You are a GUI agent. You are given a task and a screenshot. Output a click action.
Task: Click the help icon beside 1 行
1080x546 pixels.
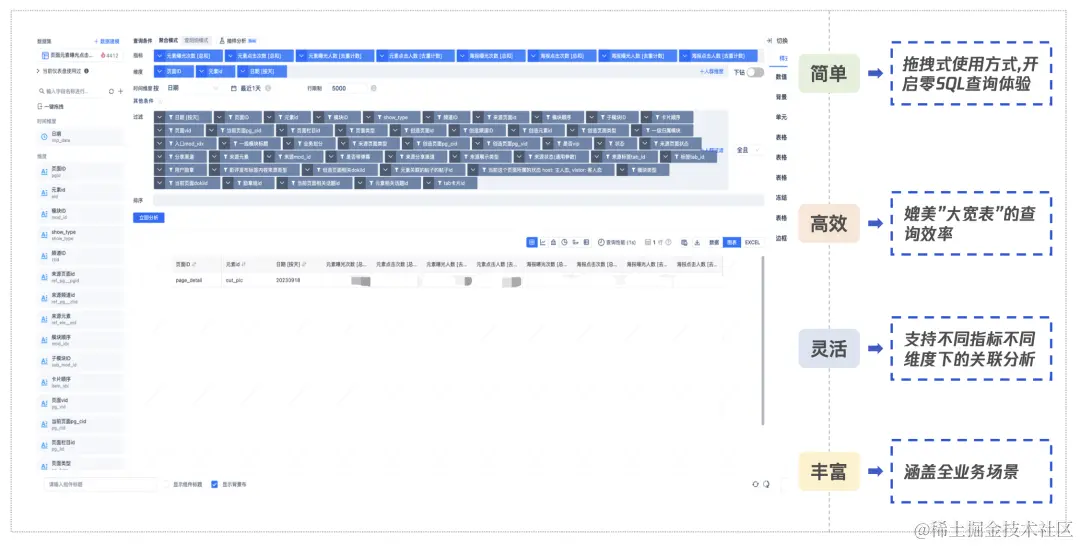tap(668, 242)
